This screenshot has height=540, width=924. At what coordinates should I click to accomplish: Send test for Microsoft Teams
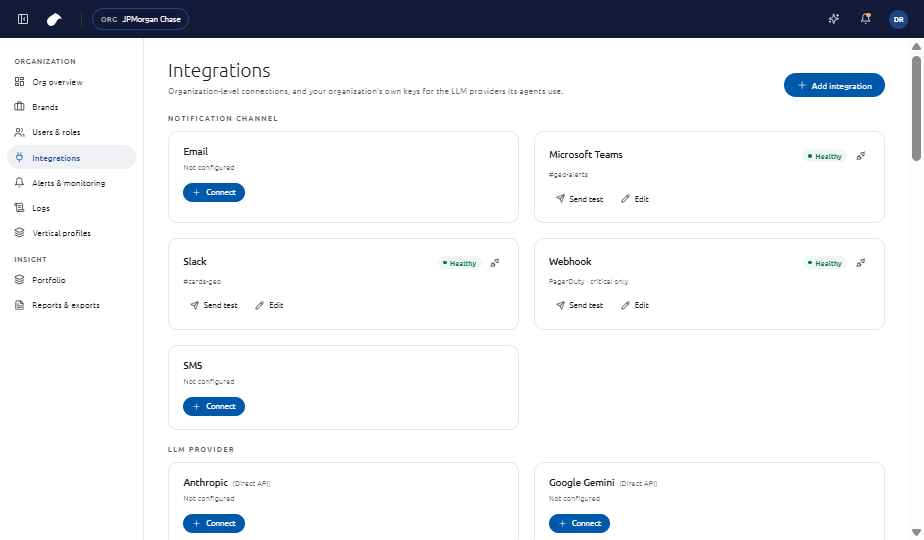click(x=579, y=199)
